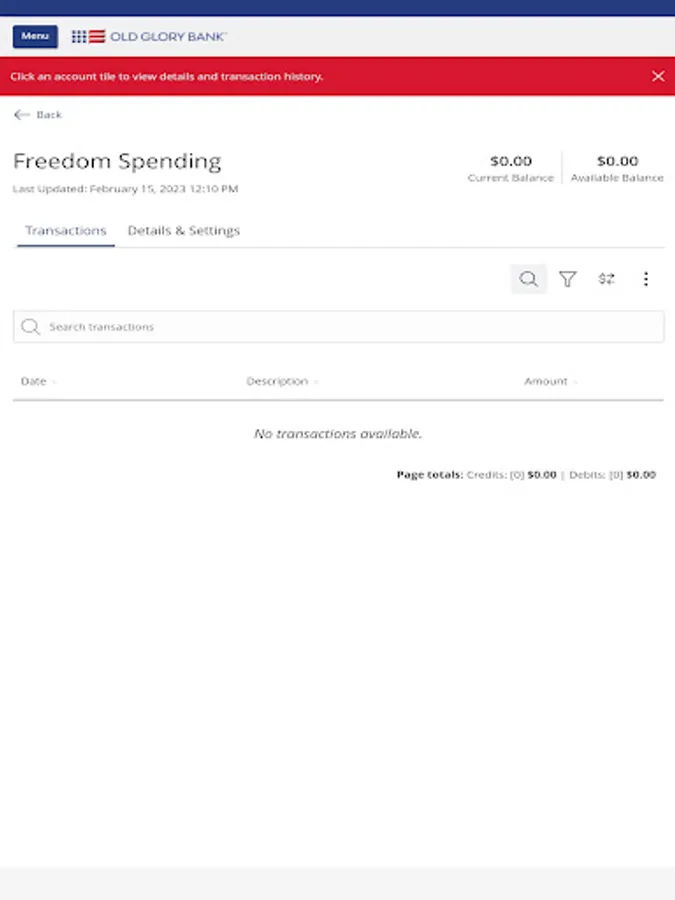Image resolution: width=675 pixels, height=900 pixels.
Task: Click the Back link text
Action: pos(49,115)
